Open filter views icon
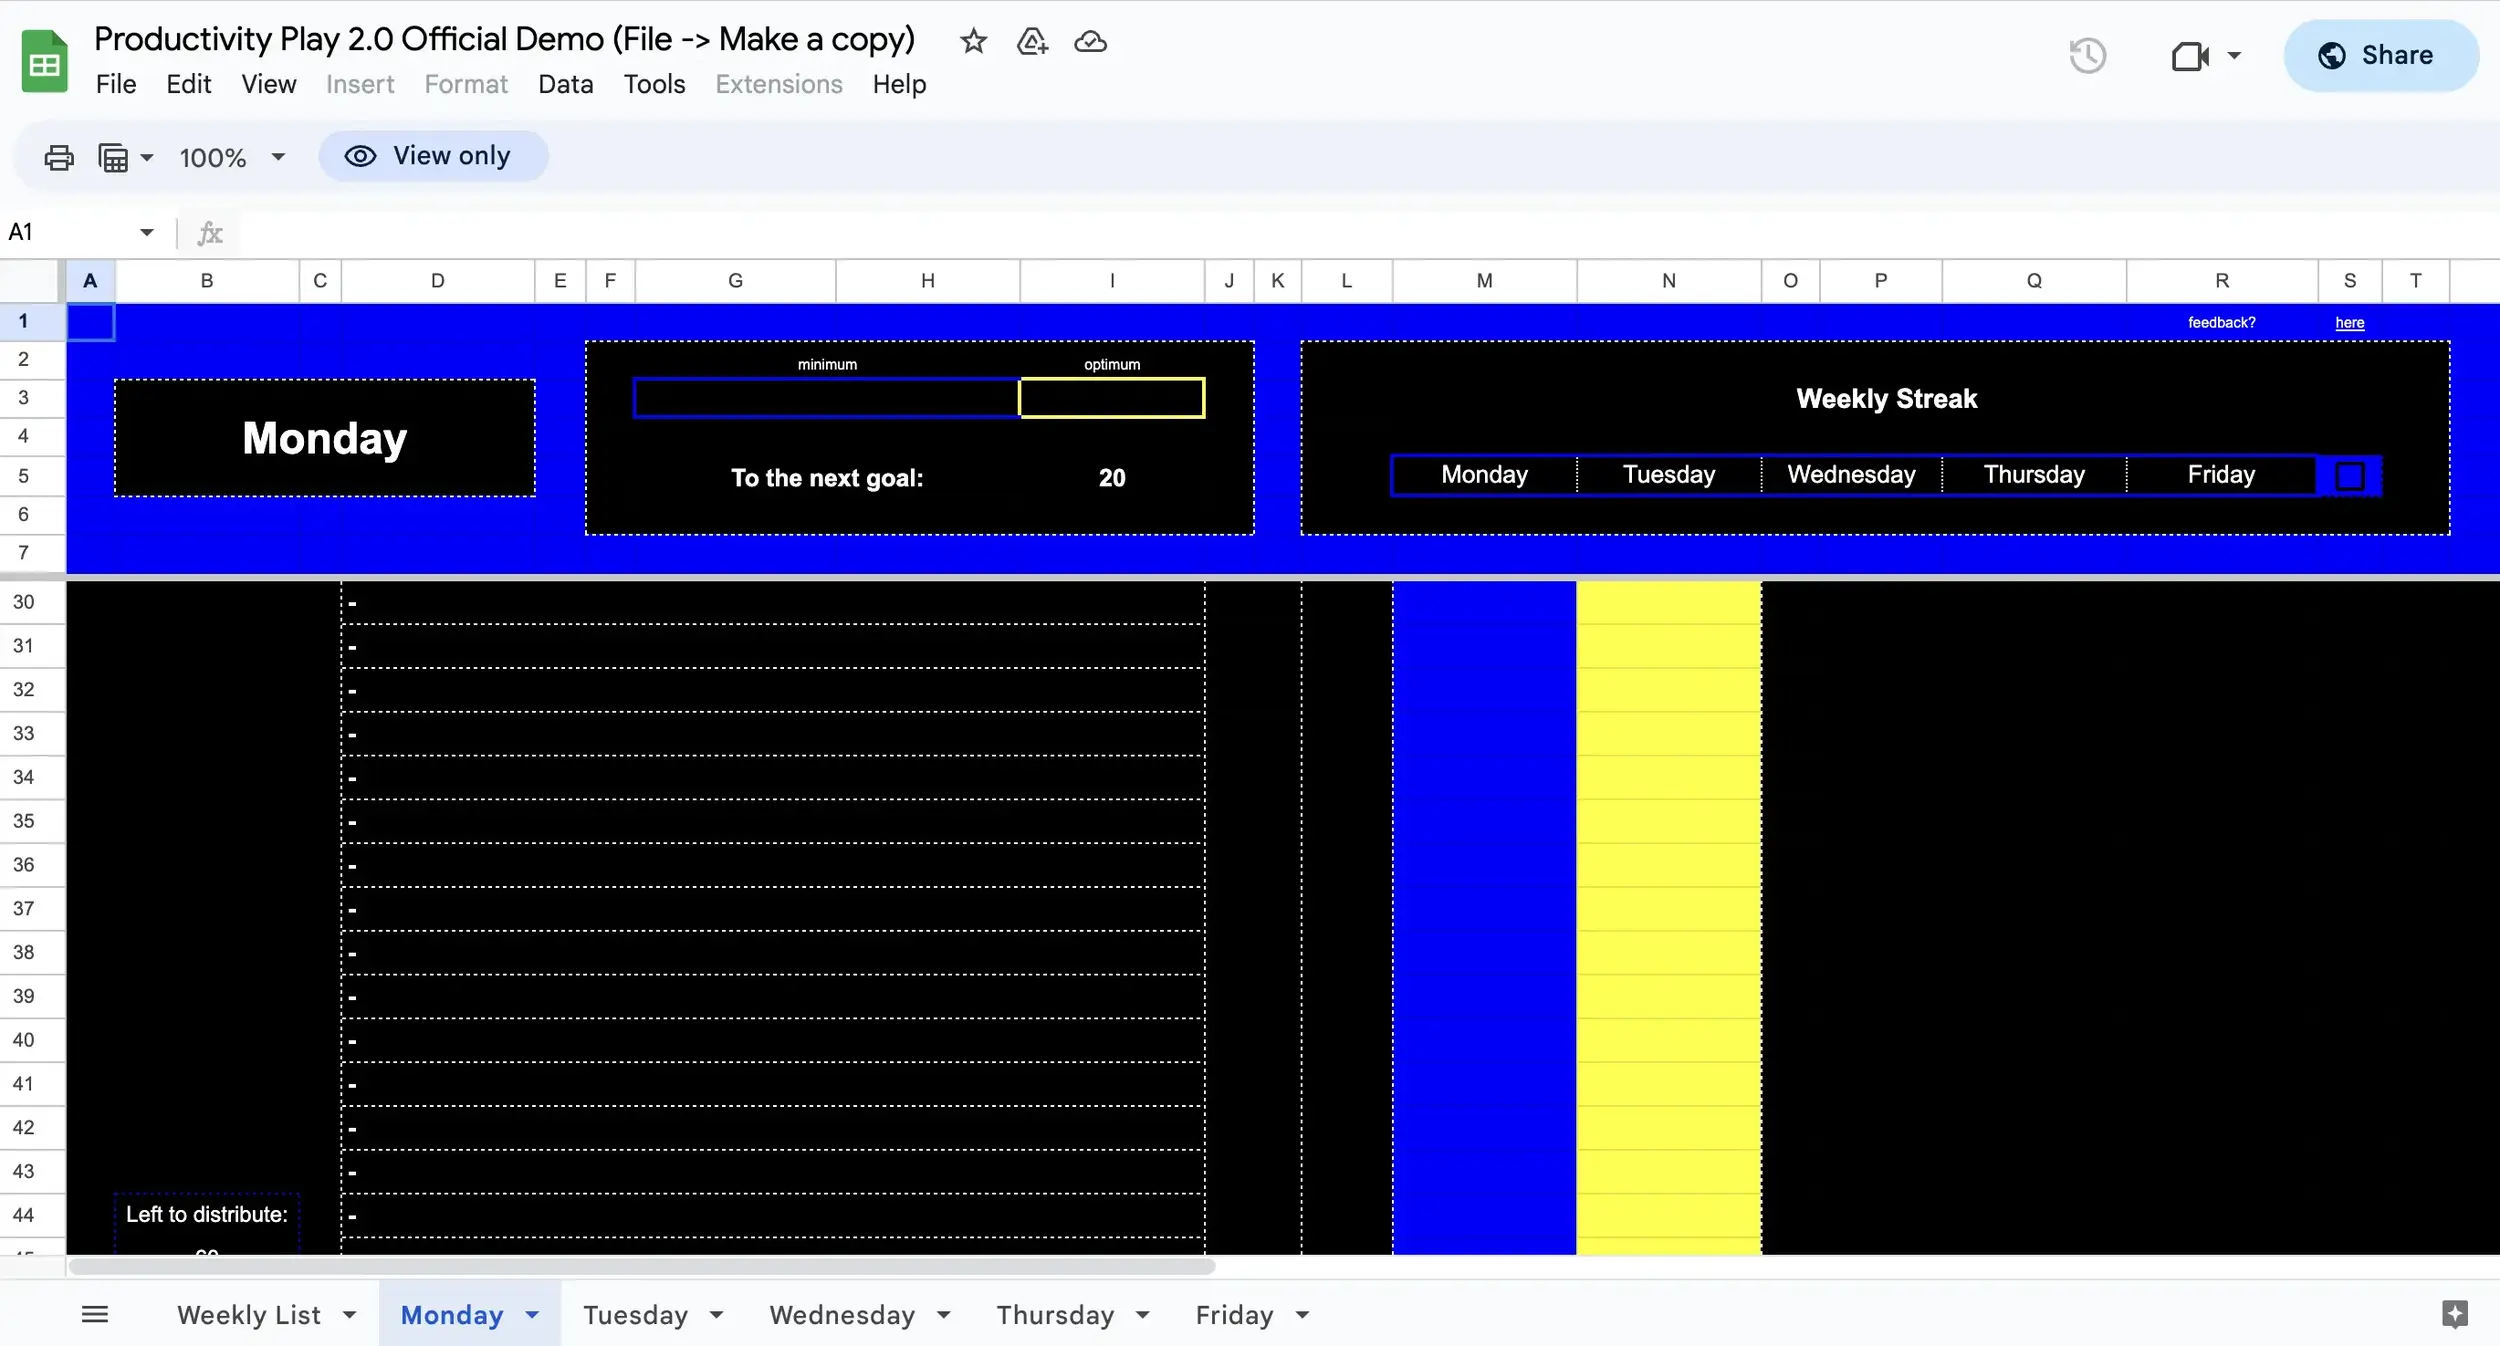2500x1346 pixels. (x=113, y=157)
